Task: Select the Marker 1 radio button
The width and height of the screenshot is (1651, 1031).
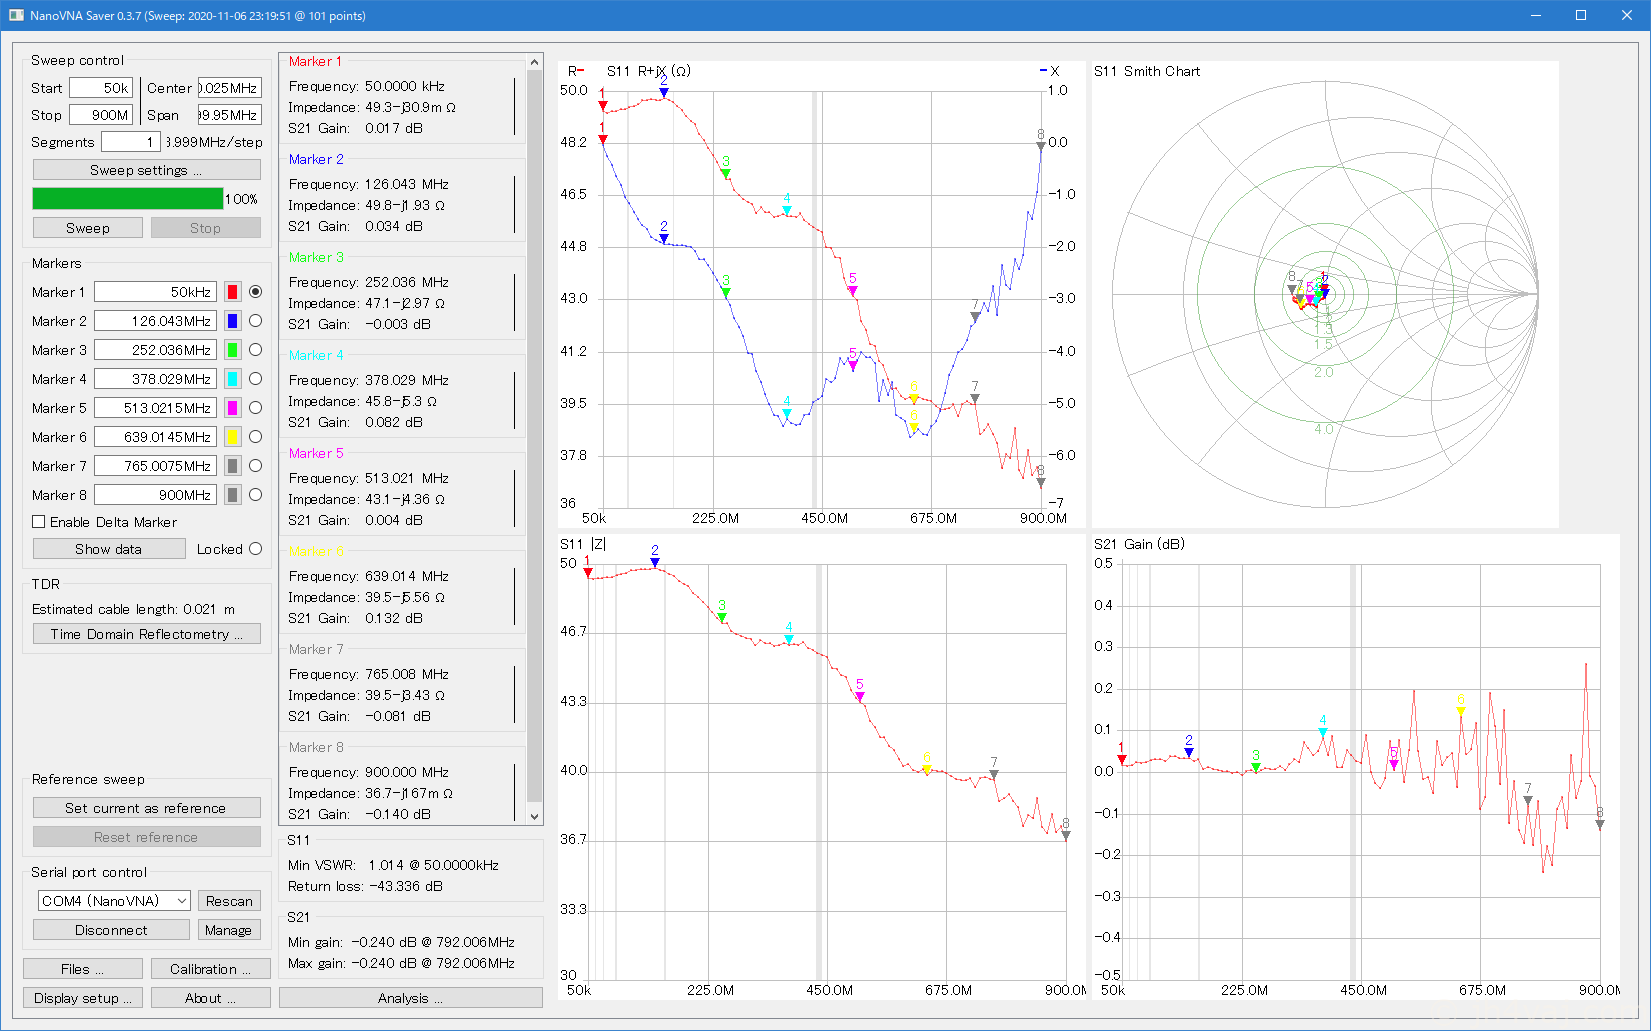Action: tap(255, 292)
